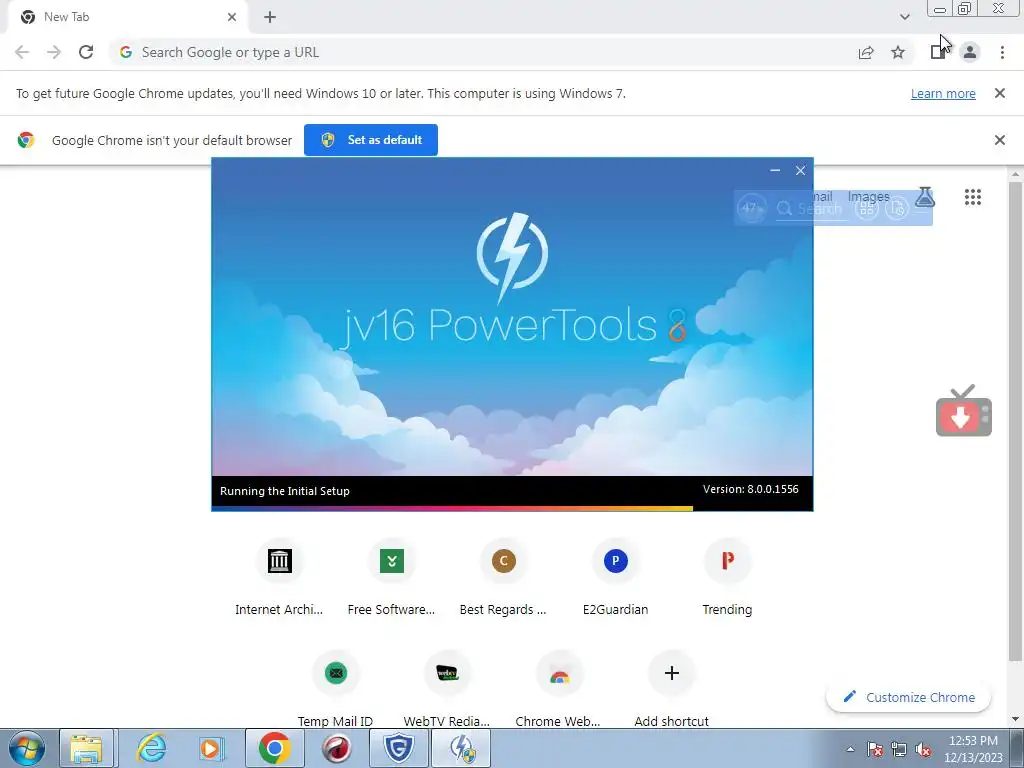
Task: Open Best Regards shortcut
Action: click(x=504, y=577)
